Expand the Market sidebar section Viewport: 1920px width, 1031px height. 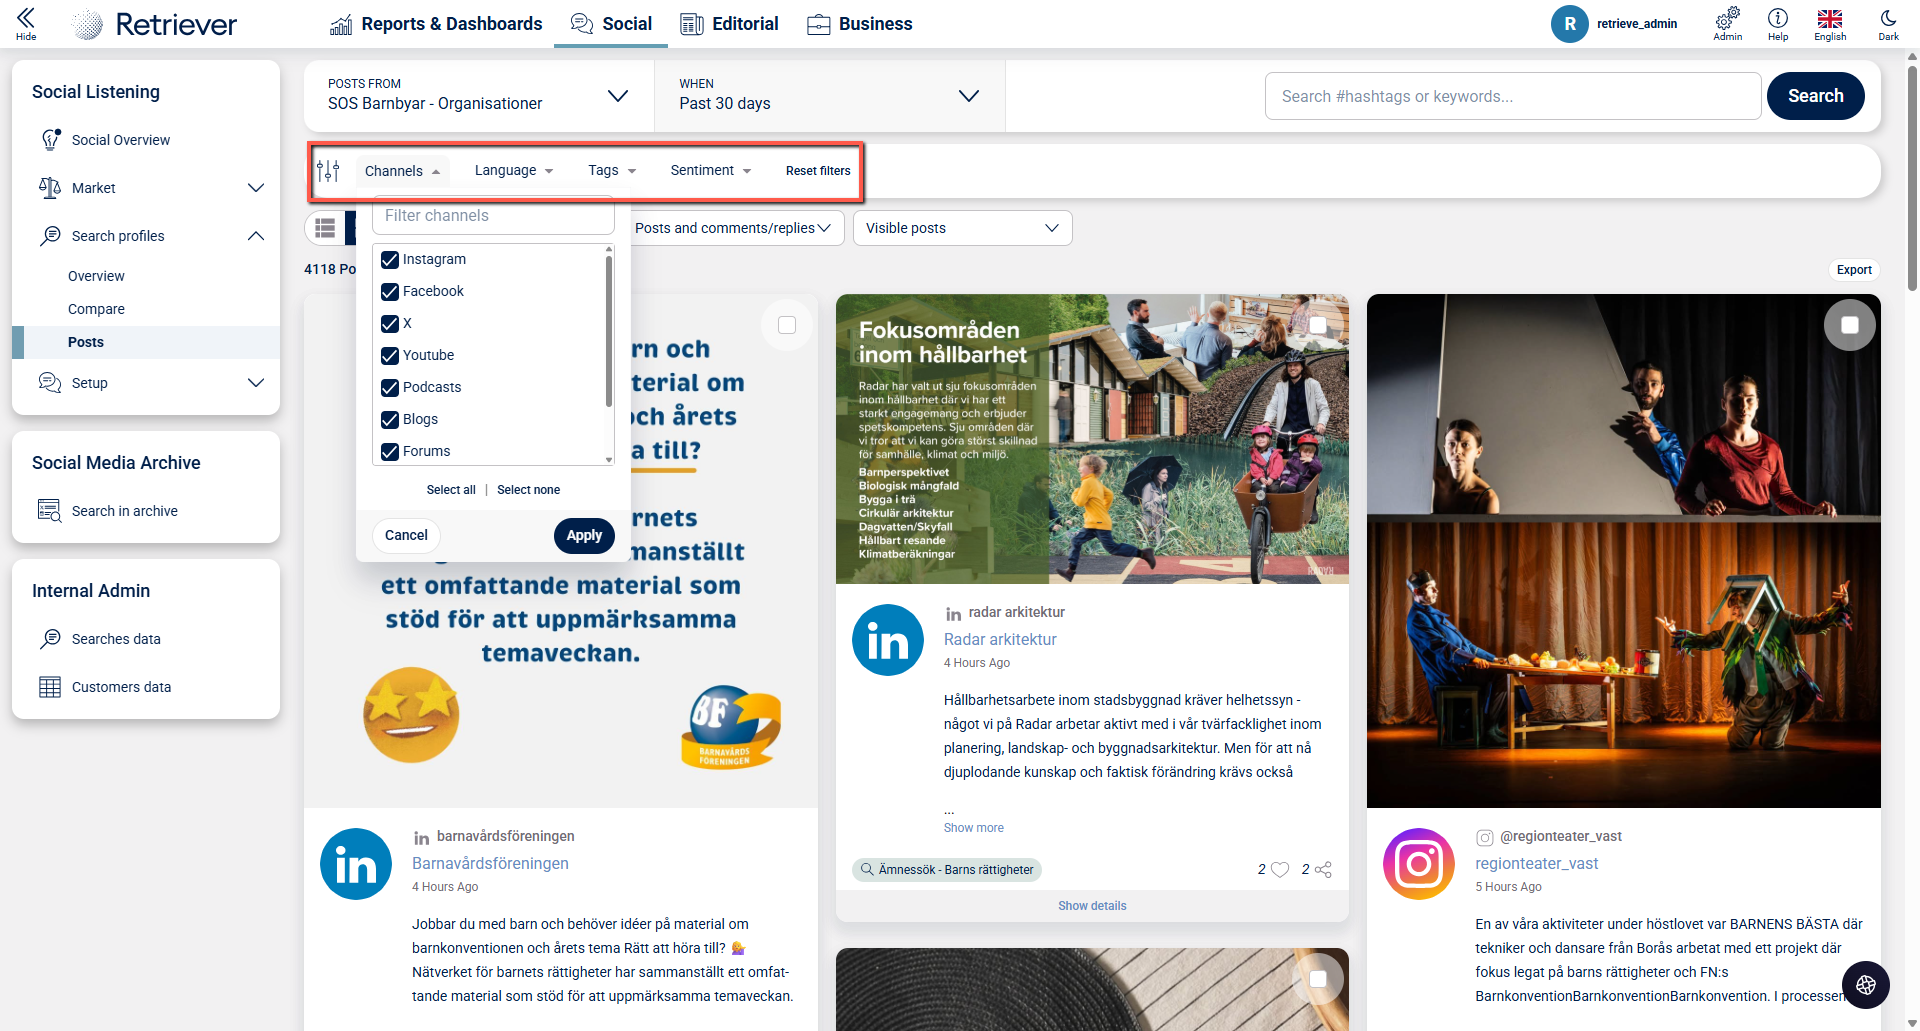[x=150, y=188]
